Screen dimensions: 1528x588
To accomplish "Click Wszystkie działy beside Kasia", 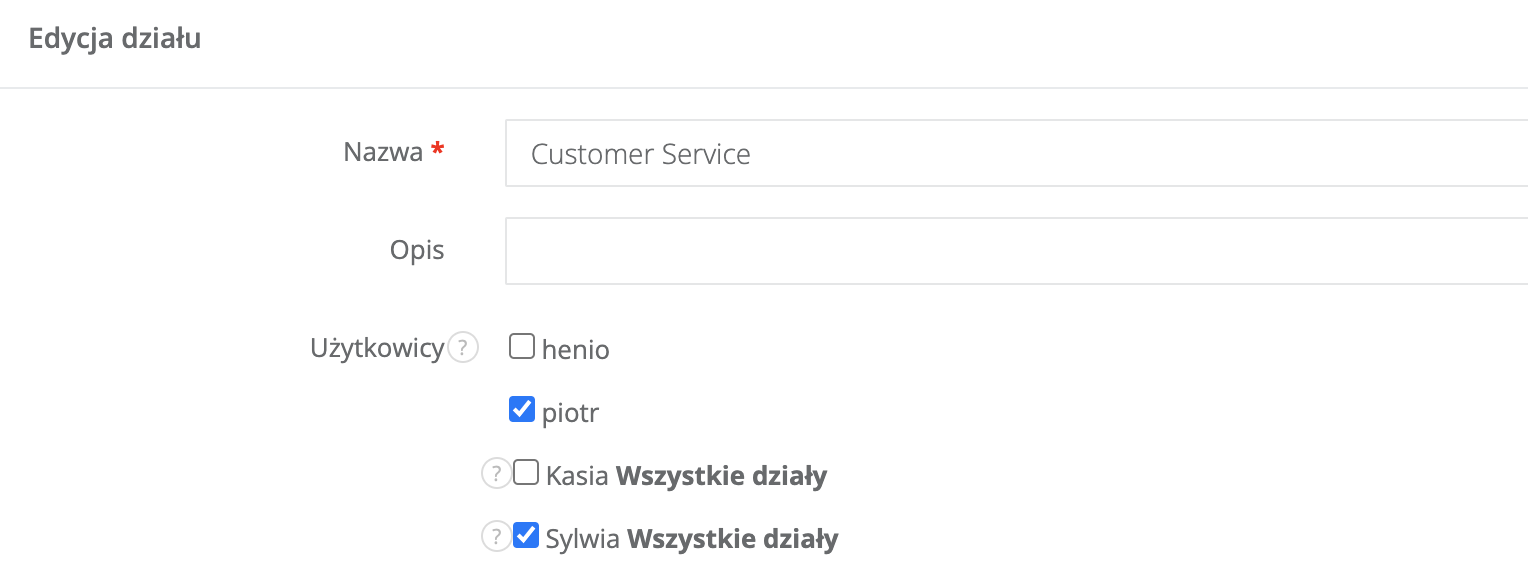I will click(721, 476).
